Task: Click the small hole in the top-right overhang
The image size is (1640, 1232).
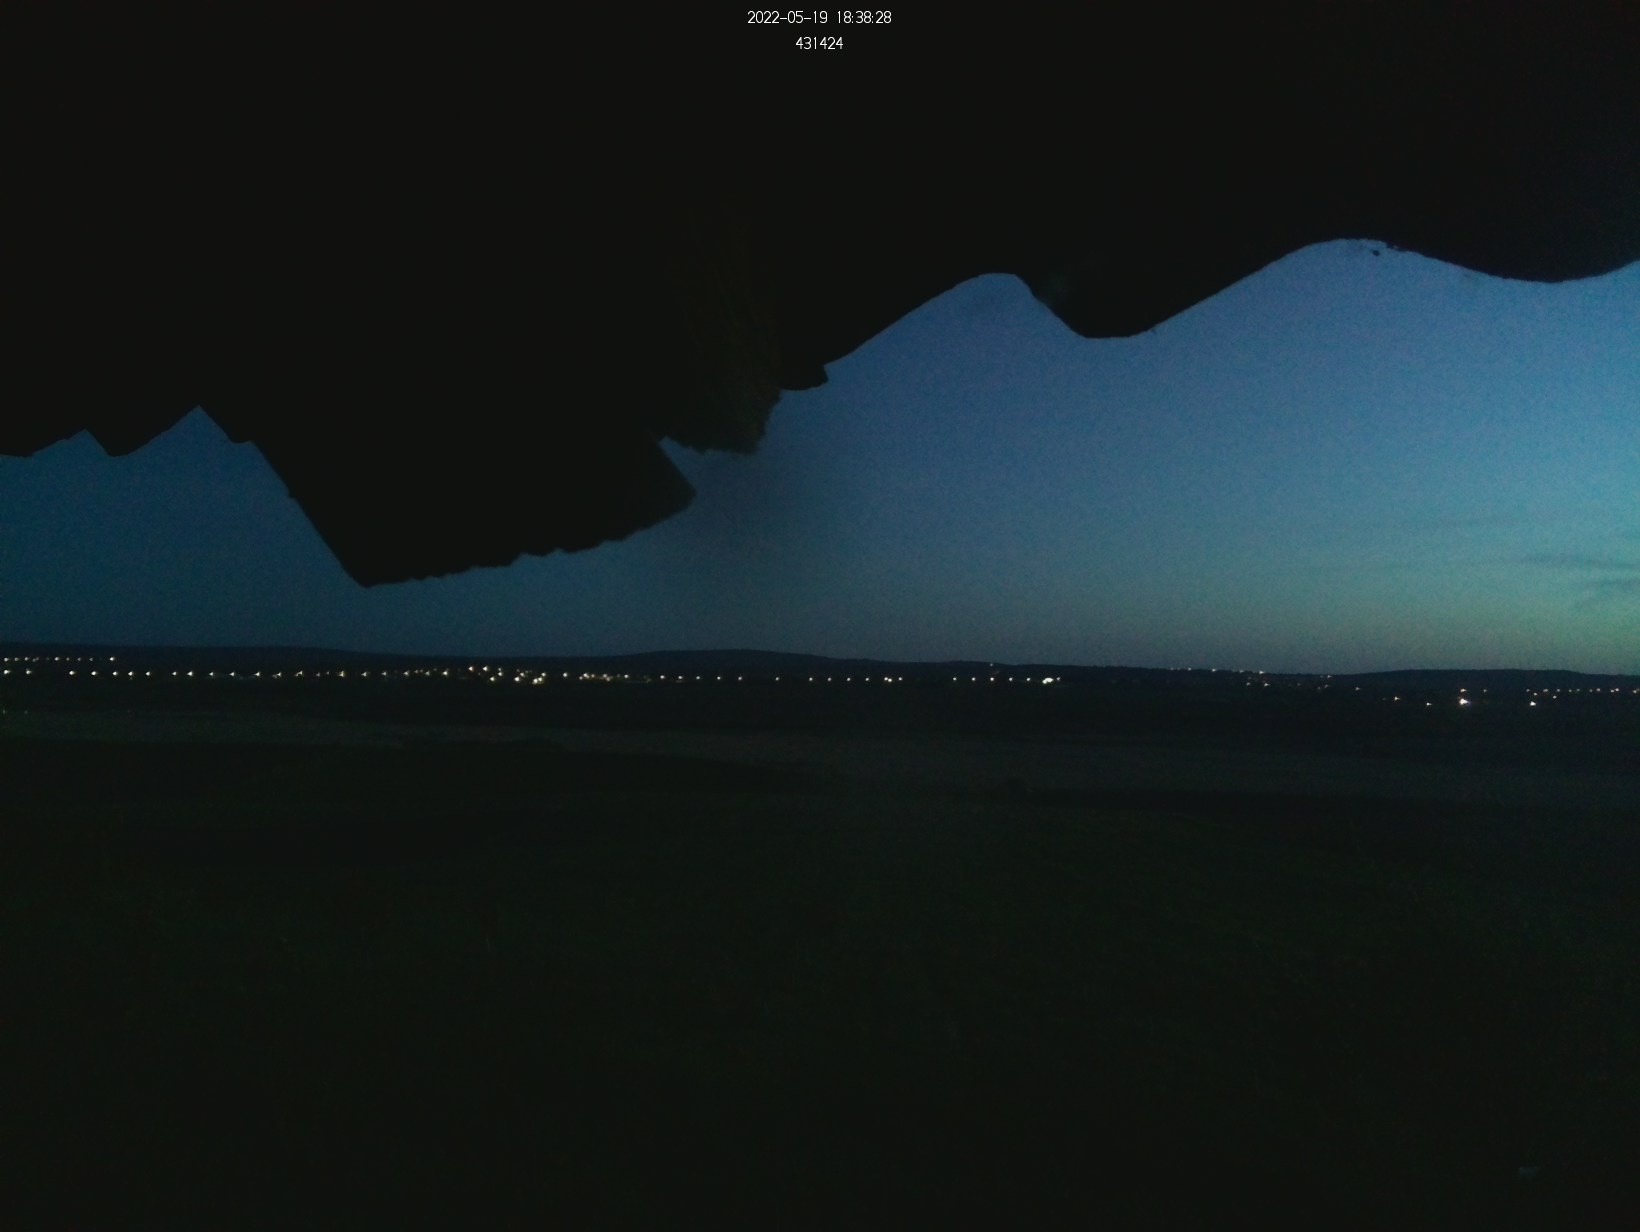Action: pos(1377,252)
